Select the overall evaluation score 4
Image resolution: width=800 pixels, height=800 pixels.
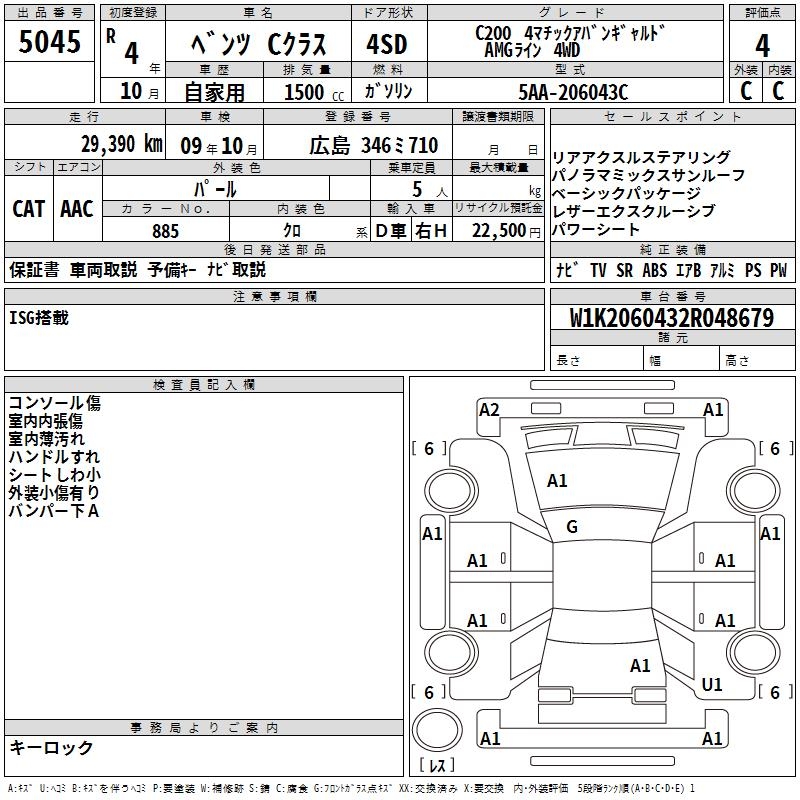tap(762, 44)
